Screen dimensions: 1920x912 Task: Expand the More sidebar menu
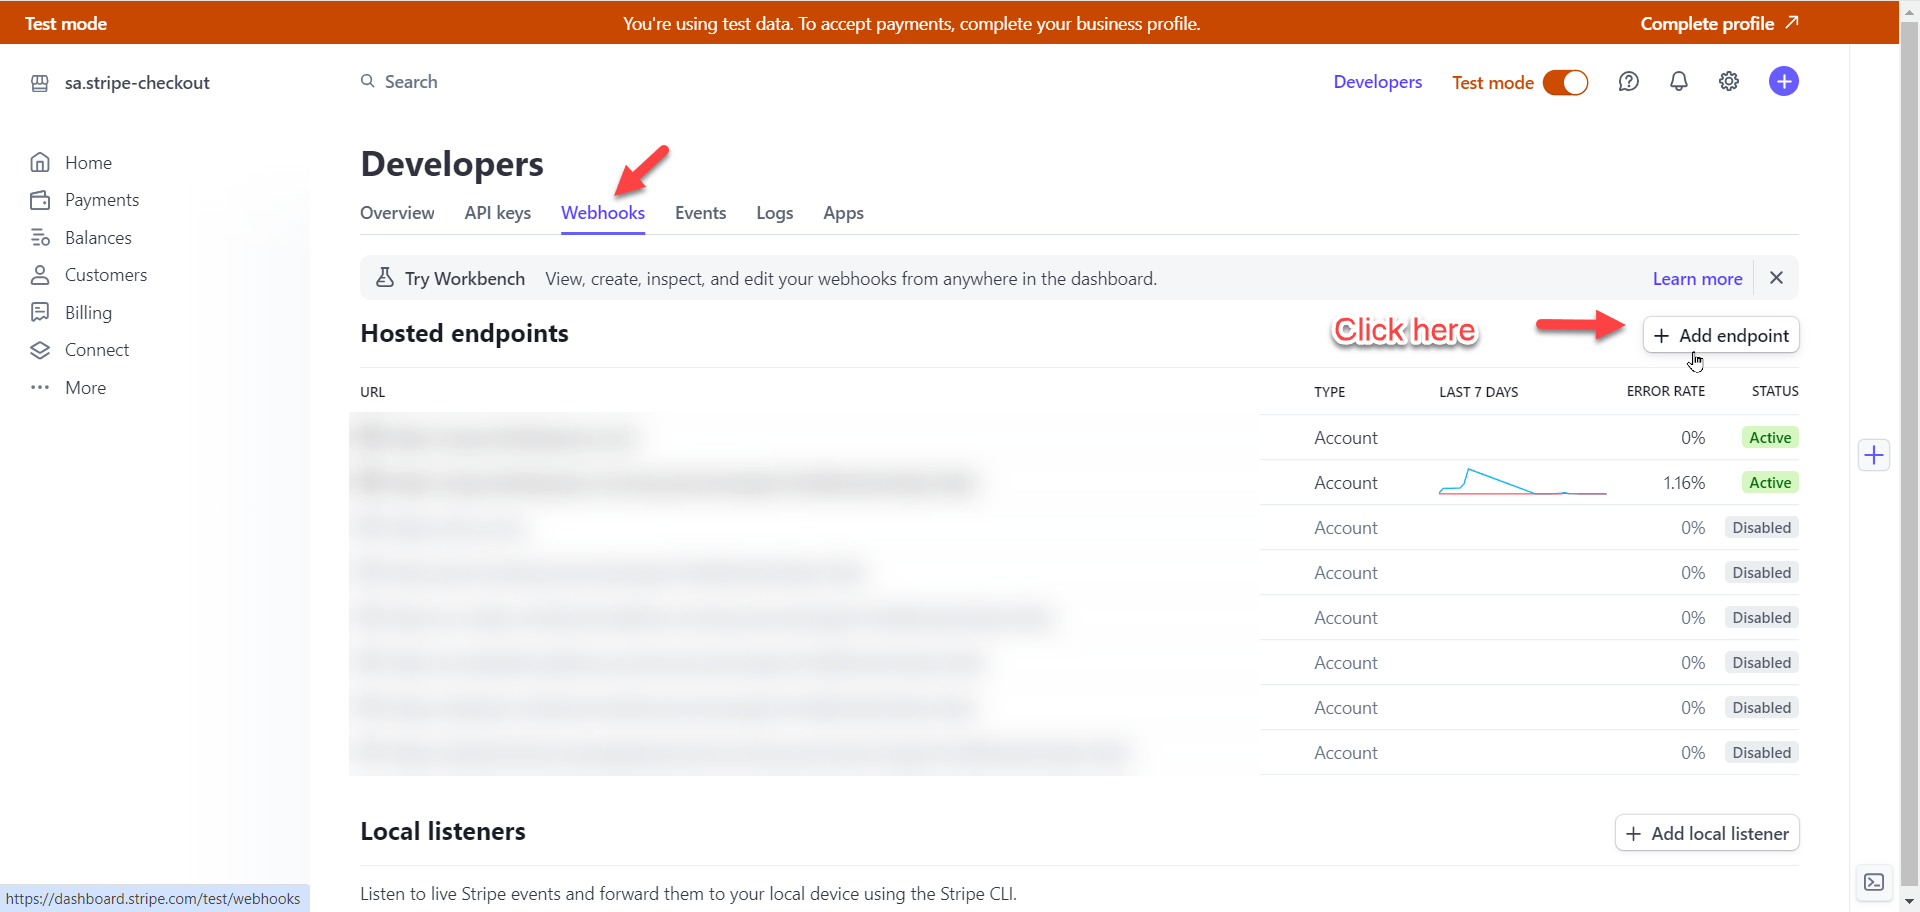click(x=85, y=388)
